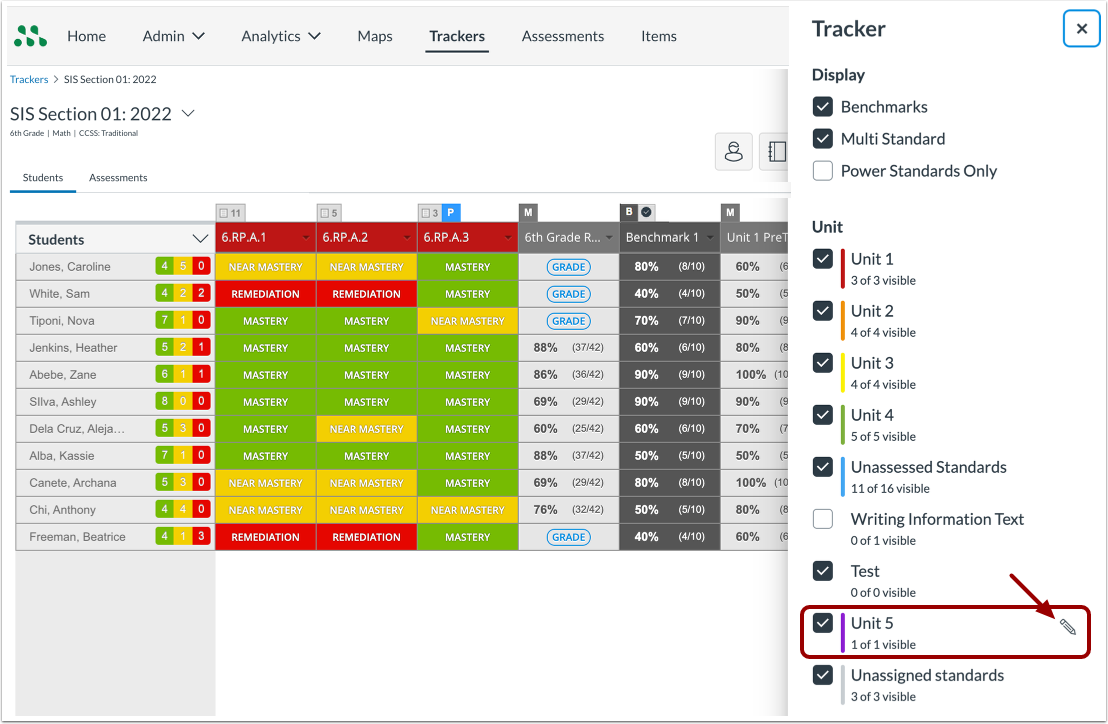Image resolution: width=1108 pixels, height=724 pixels.
Task: Click Zane Abebe's Benchmark 1 90% score
Action: 669,374
